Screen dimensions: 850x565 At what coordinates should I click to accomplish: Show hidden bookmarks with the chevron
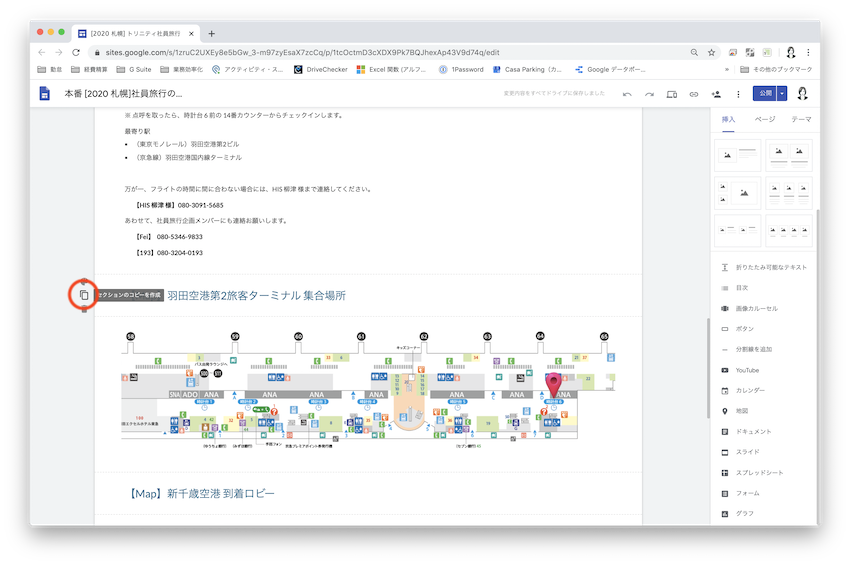tap(726, 70)
